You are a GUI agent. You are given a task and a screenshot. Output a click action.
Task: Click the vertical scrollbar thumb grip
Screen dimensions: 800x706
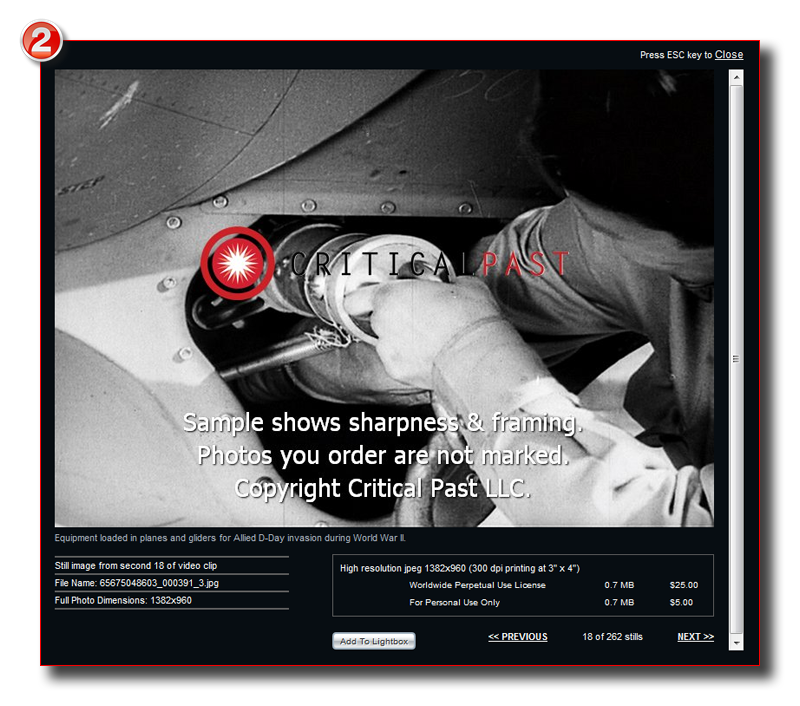tap(736, 359)
